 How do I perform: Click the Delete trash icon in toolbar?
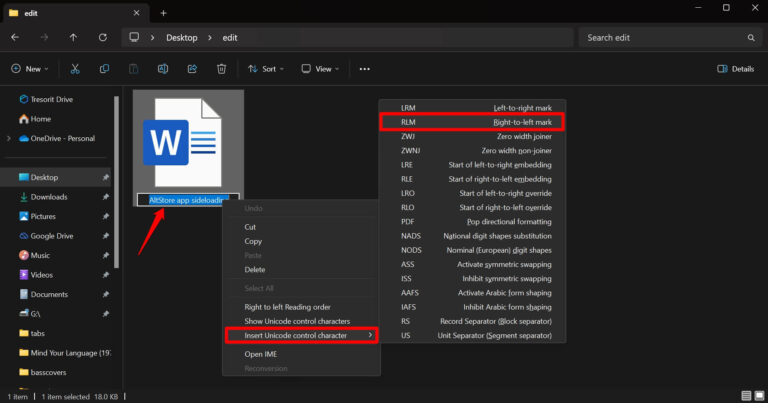coord(222,69)
